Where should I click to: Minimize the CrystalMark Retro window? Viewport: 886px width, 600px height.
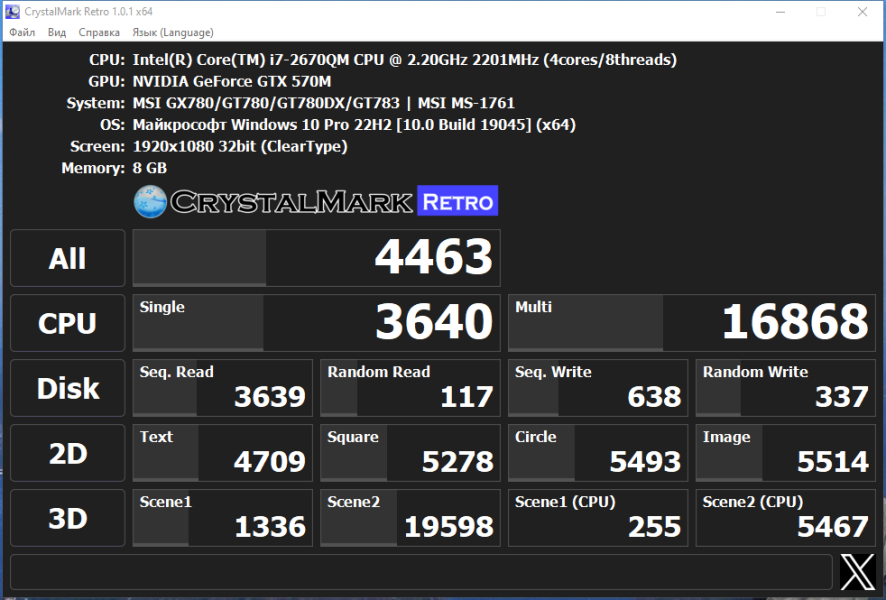tap(780, 12)
